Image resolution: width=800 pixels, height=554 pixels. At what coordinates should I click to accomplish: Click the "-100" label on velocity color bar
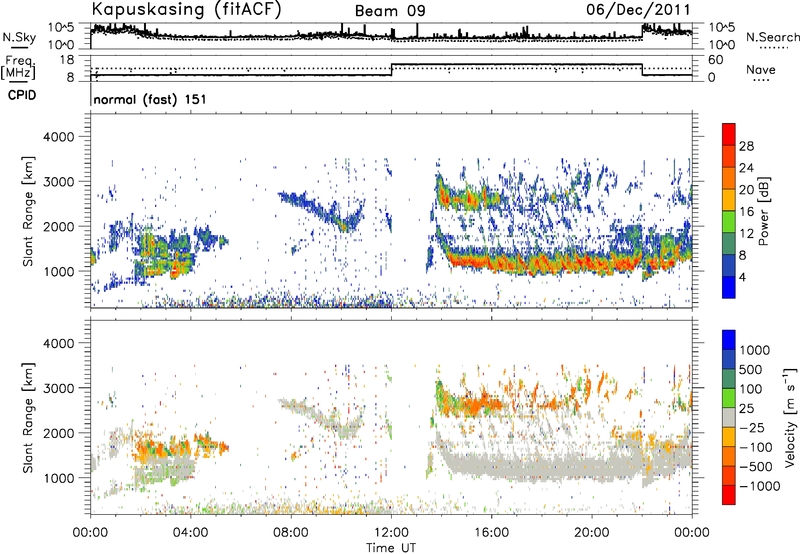756,447
